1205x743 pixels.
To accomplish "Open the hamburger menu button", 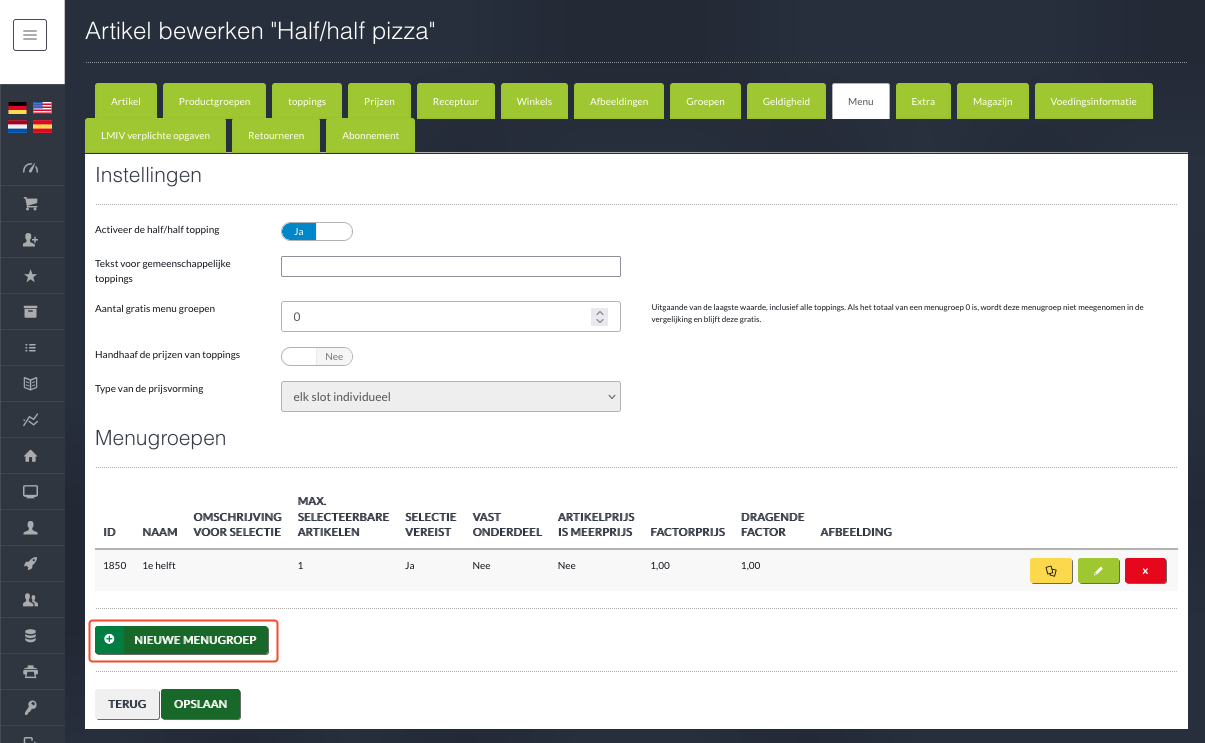I will pyautogui.click(x=30, y=35).
